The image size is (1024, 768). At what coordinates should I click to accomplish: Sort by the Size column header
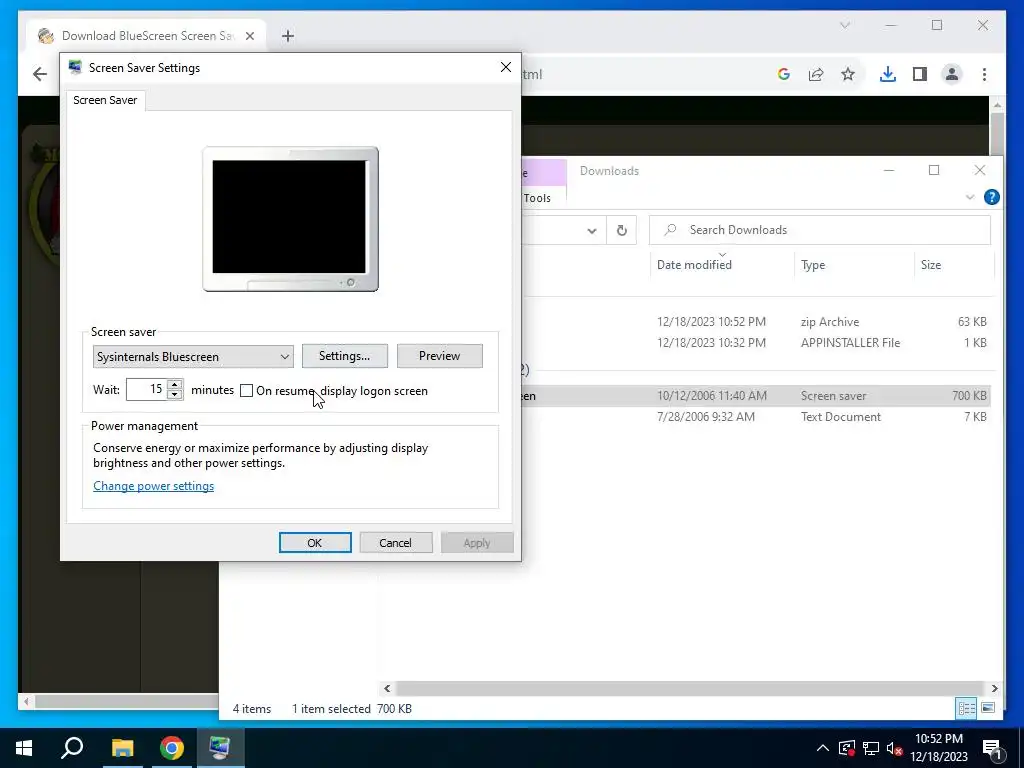pyautogui.click(x=931, y=264)
